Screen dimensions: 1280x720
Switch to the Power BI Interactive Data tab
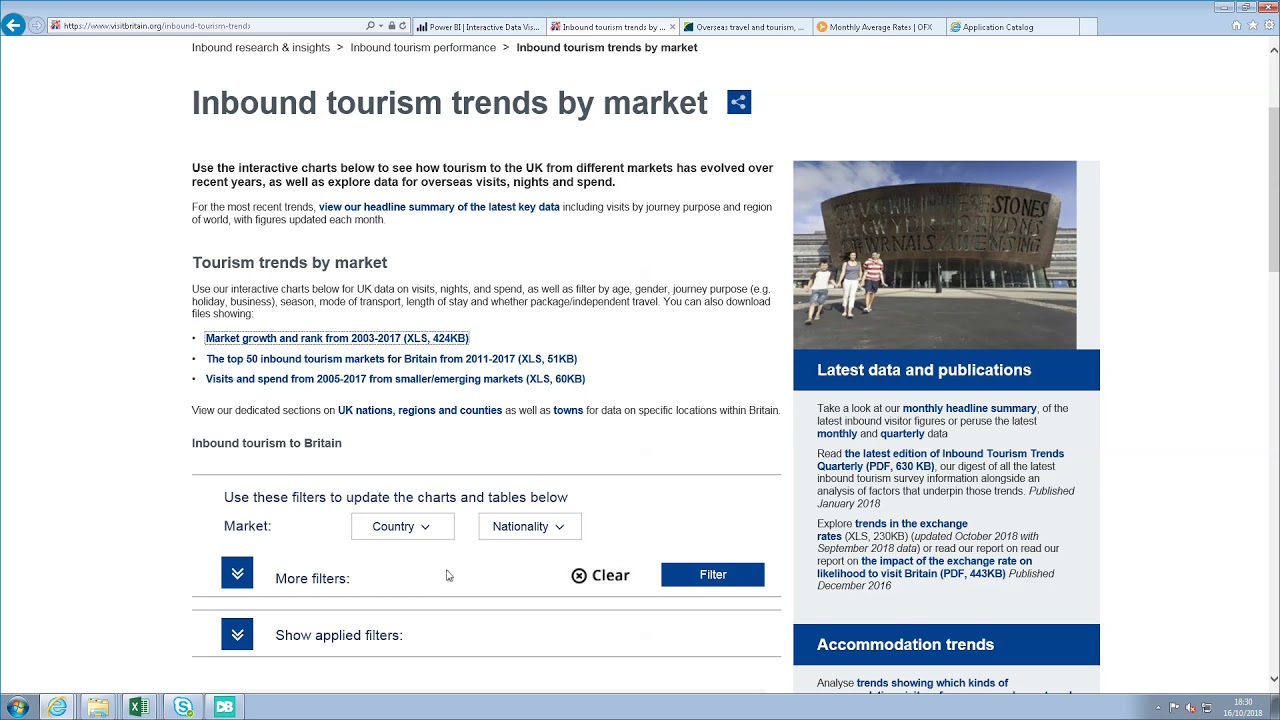pyautogui.click(x=479, y=27)
